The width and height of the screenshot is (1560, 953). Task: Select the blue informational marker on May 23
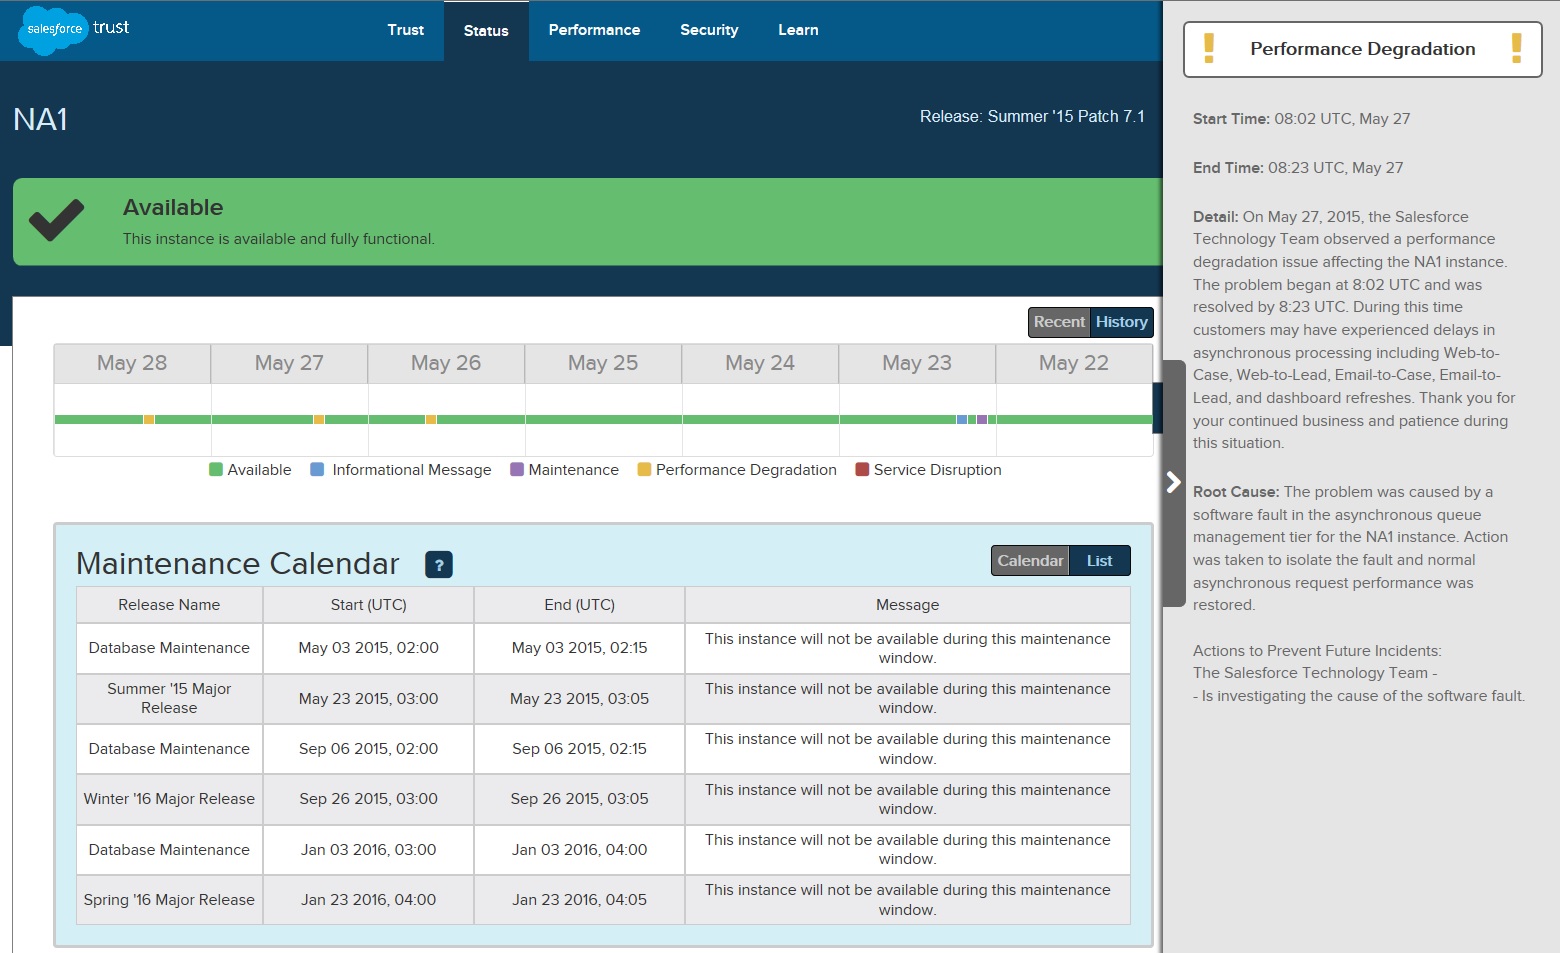pyautogui.click(x=962, y=420)
